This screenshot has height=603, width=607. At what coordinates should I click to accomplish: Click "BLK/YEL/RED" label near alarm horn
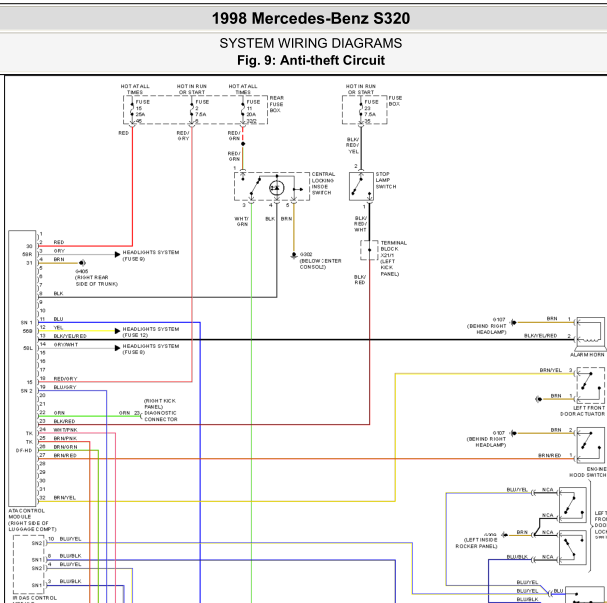540,336
